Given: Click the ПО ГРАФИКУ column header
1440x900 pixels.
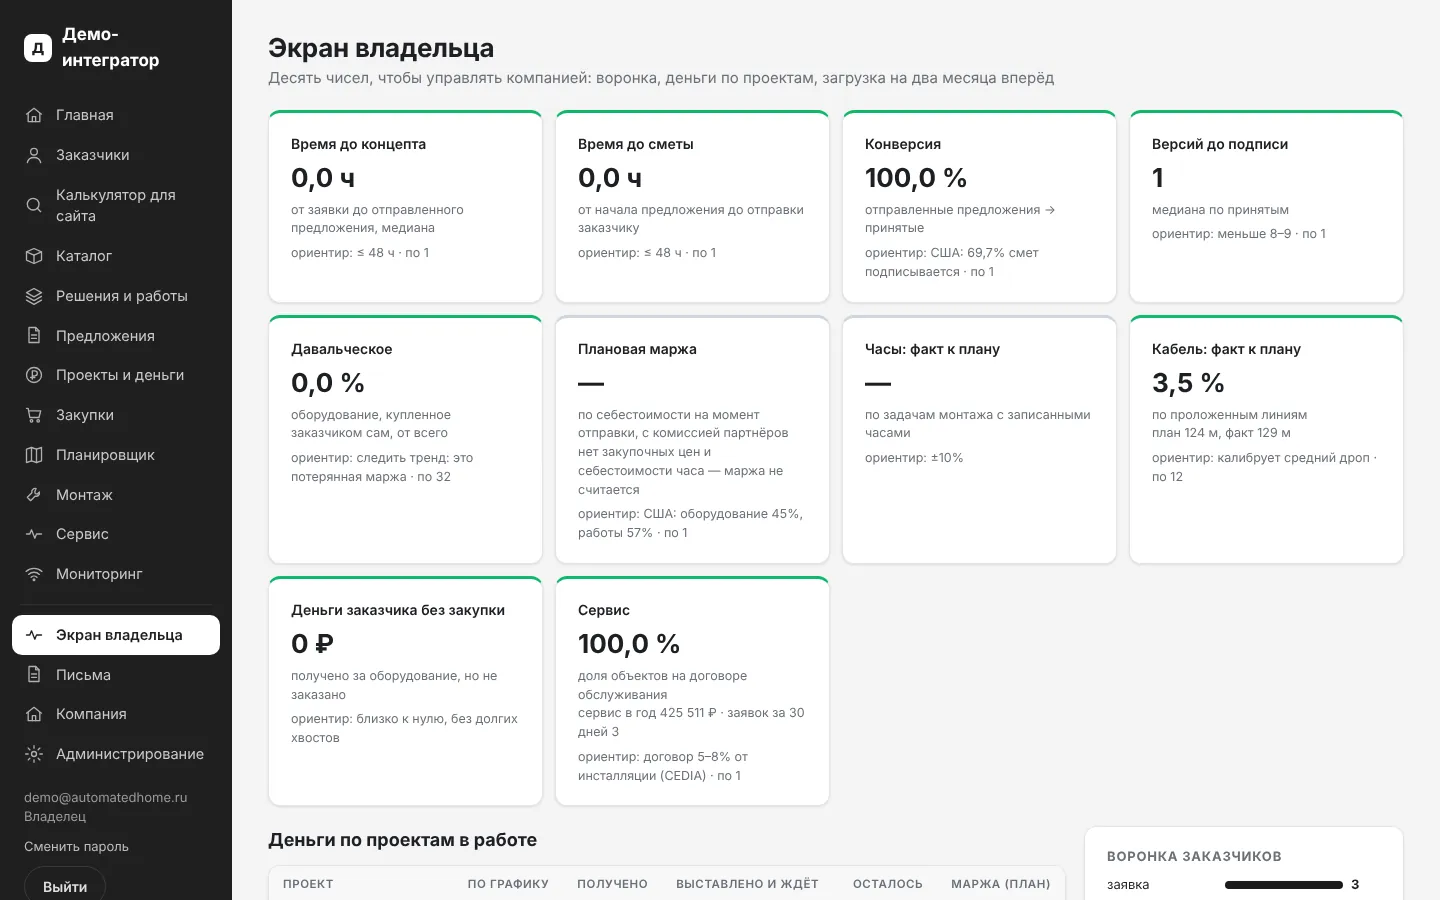Looking at the screenshot, I should (x=508, y=884).
